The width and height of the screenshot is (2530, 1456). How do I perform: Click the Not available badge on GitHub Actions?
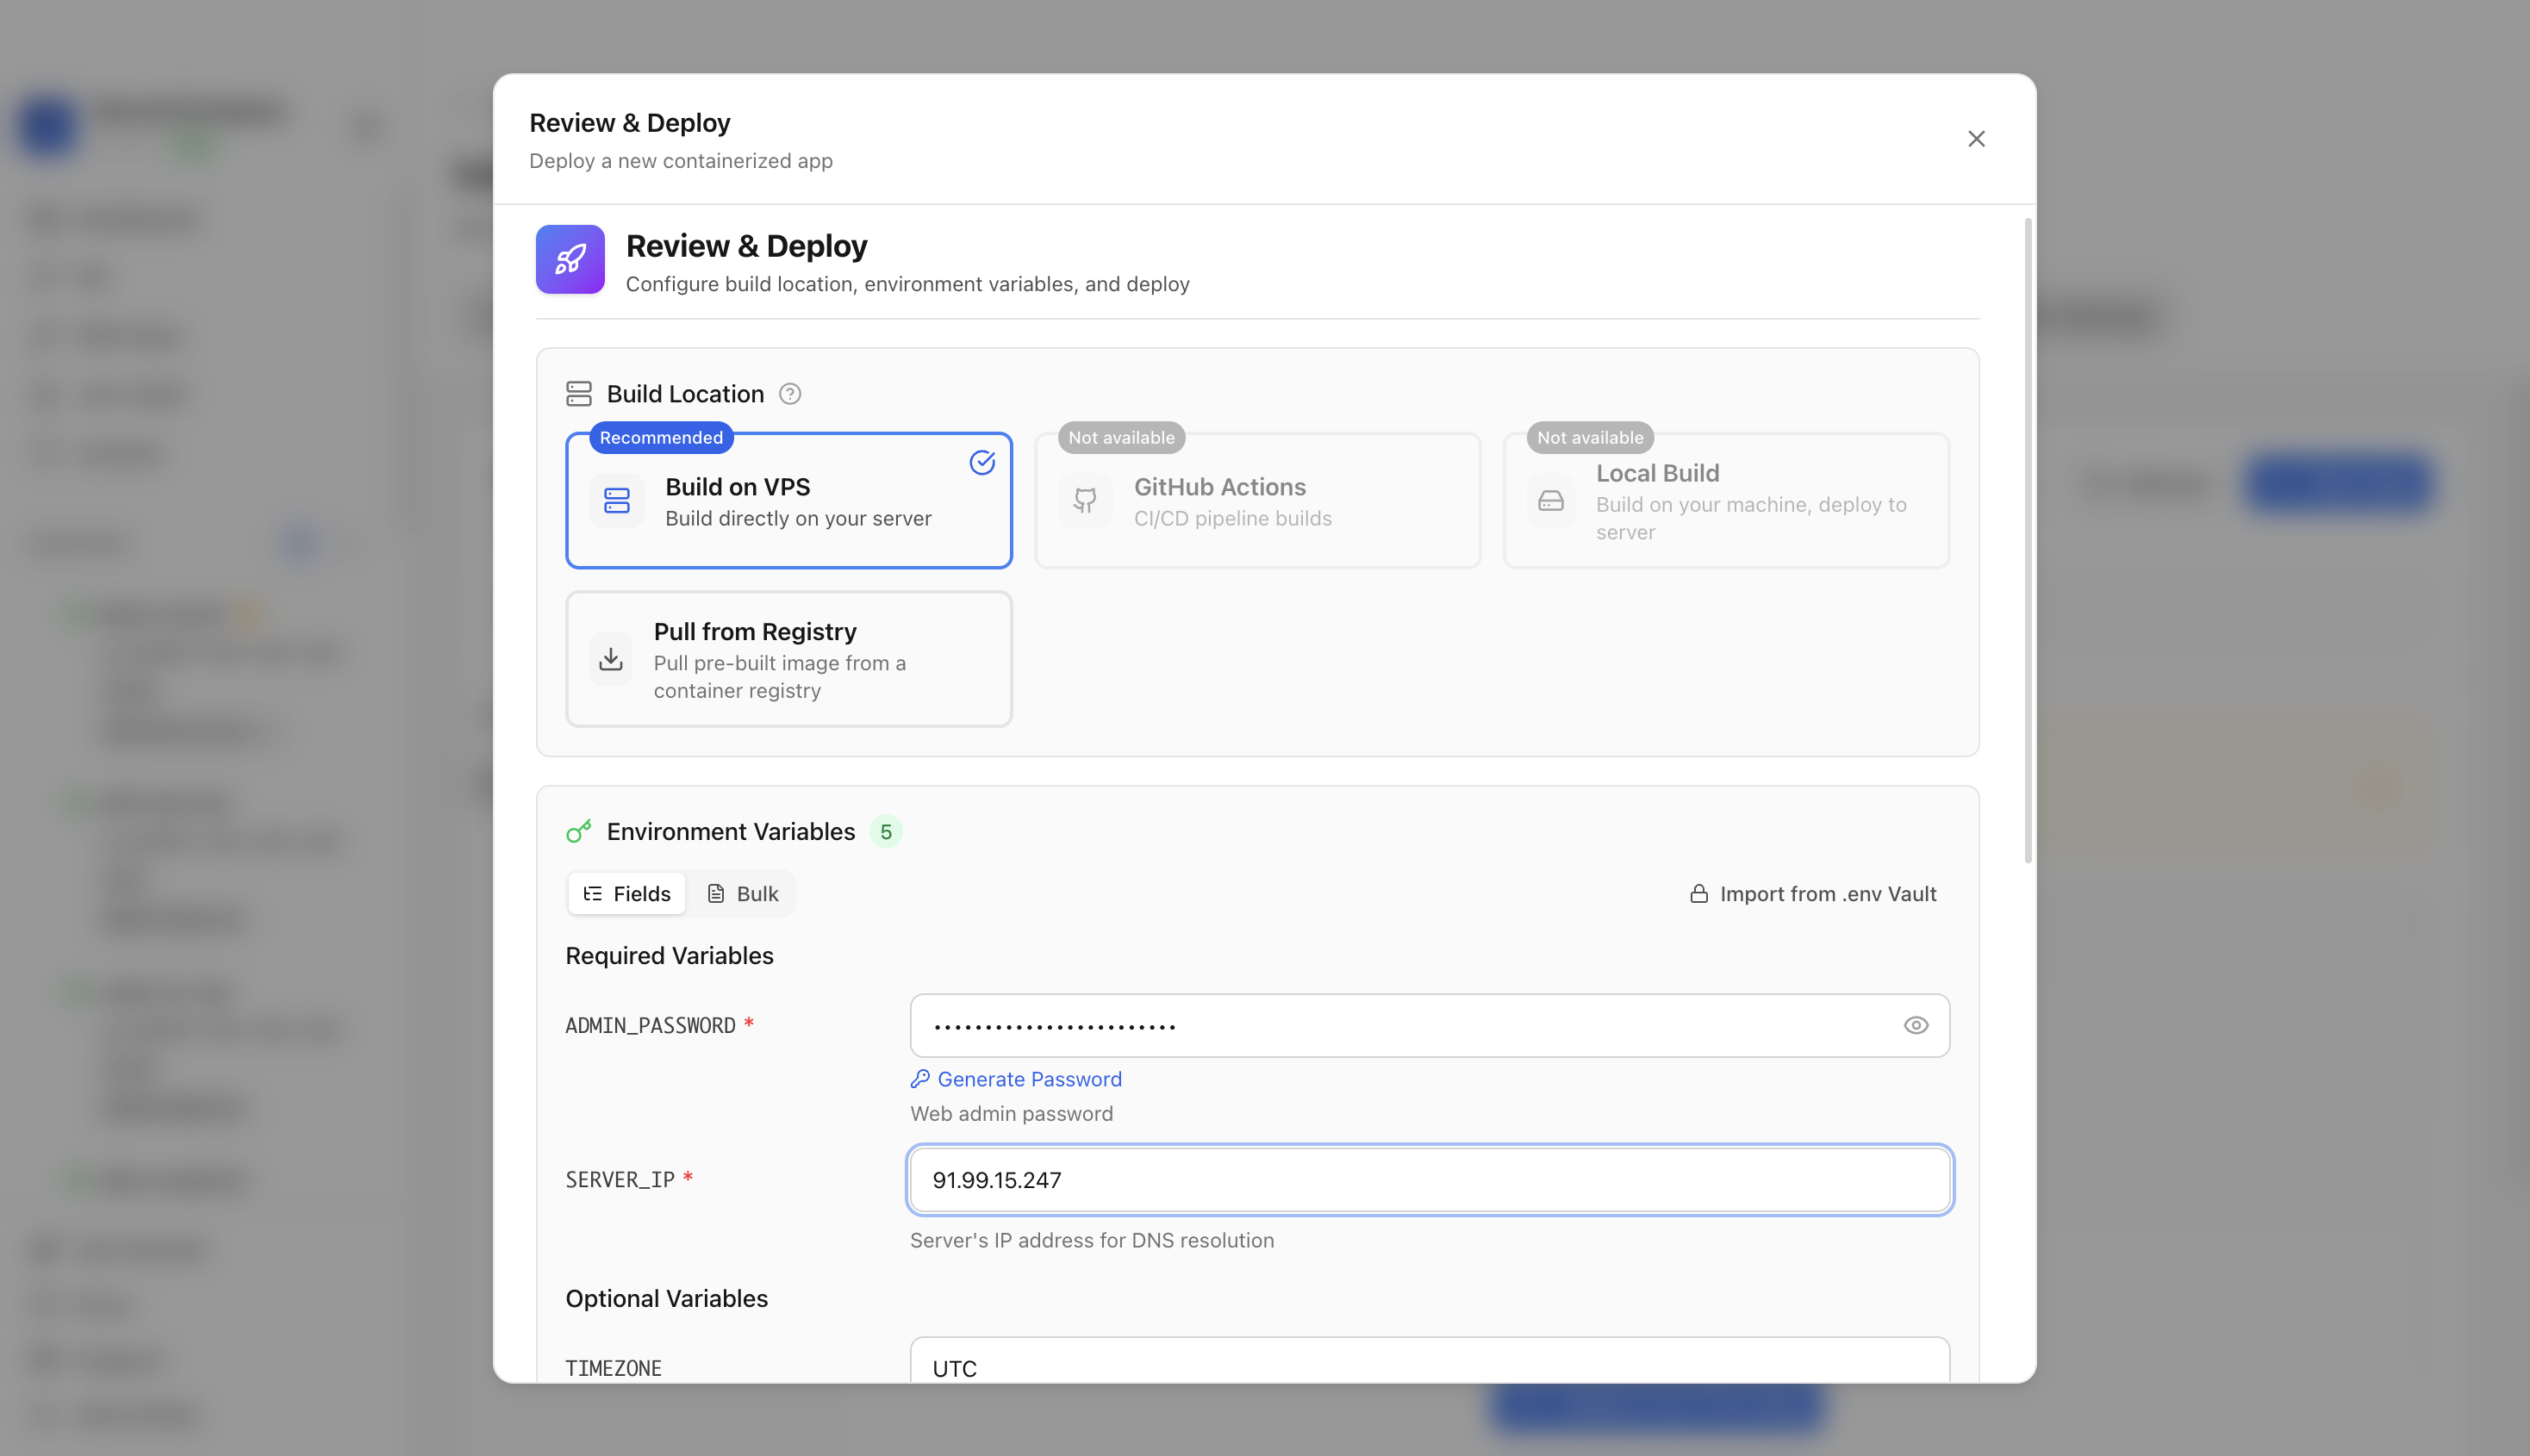pos(1121,438)
